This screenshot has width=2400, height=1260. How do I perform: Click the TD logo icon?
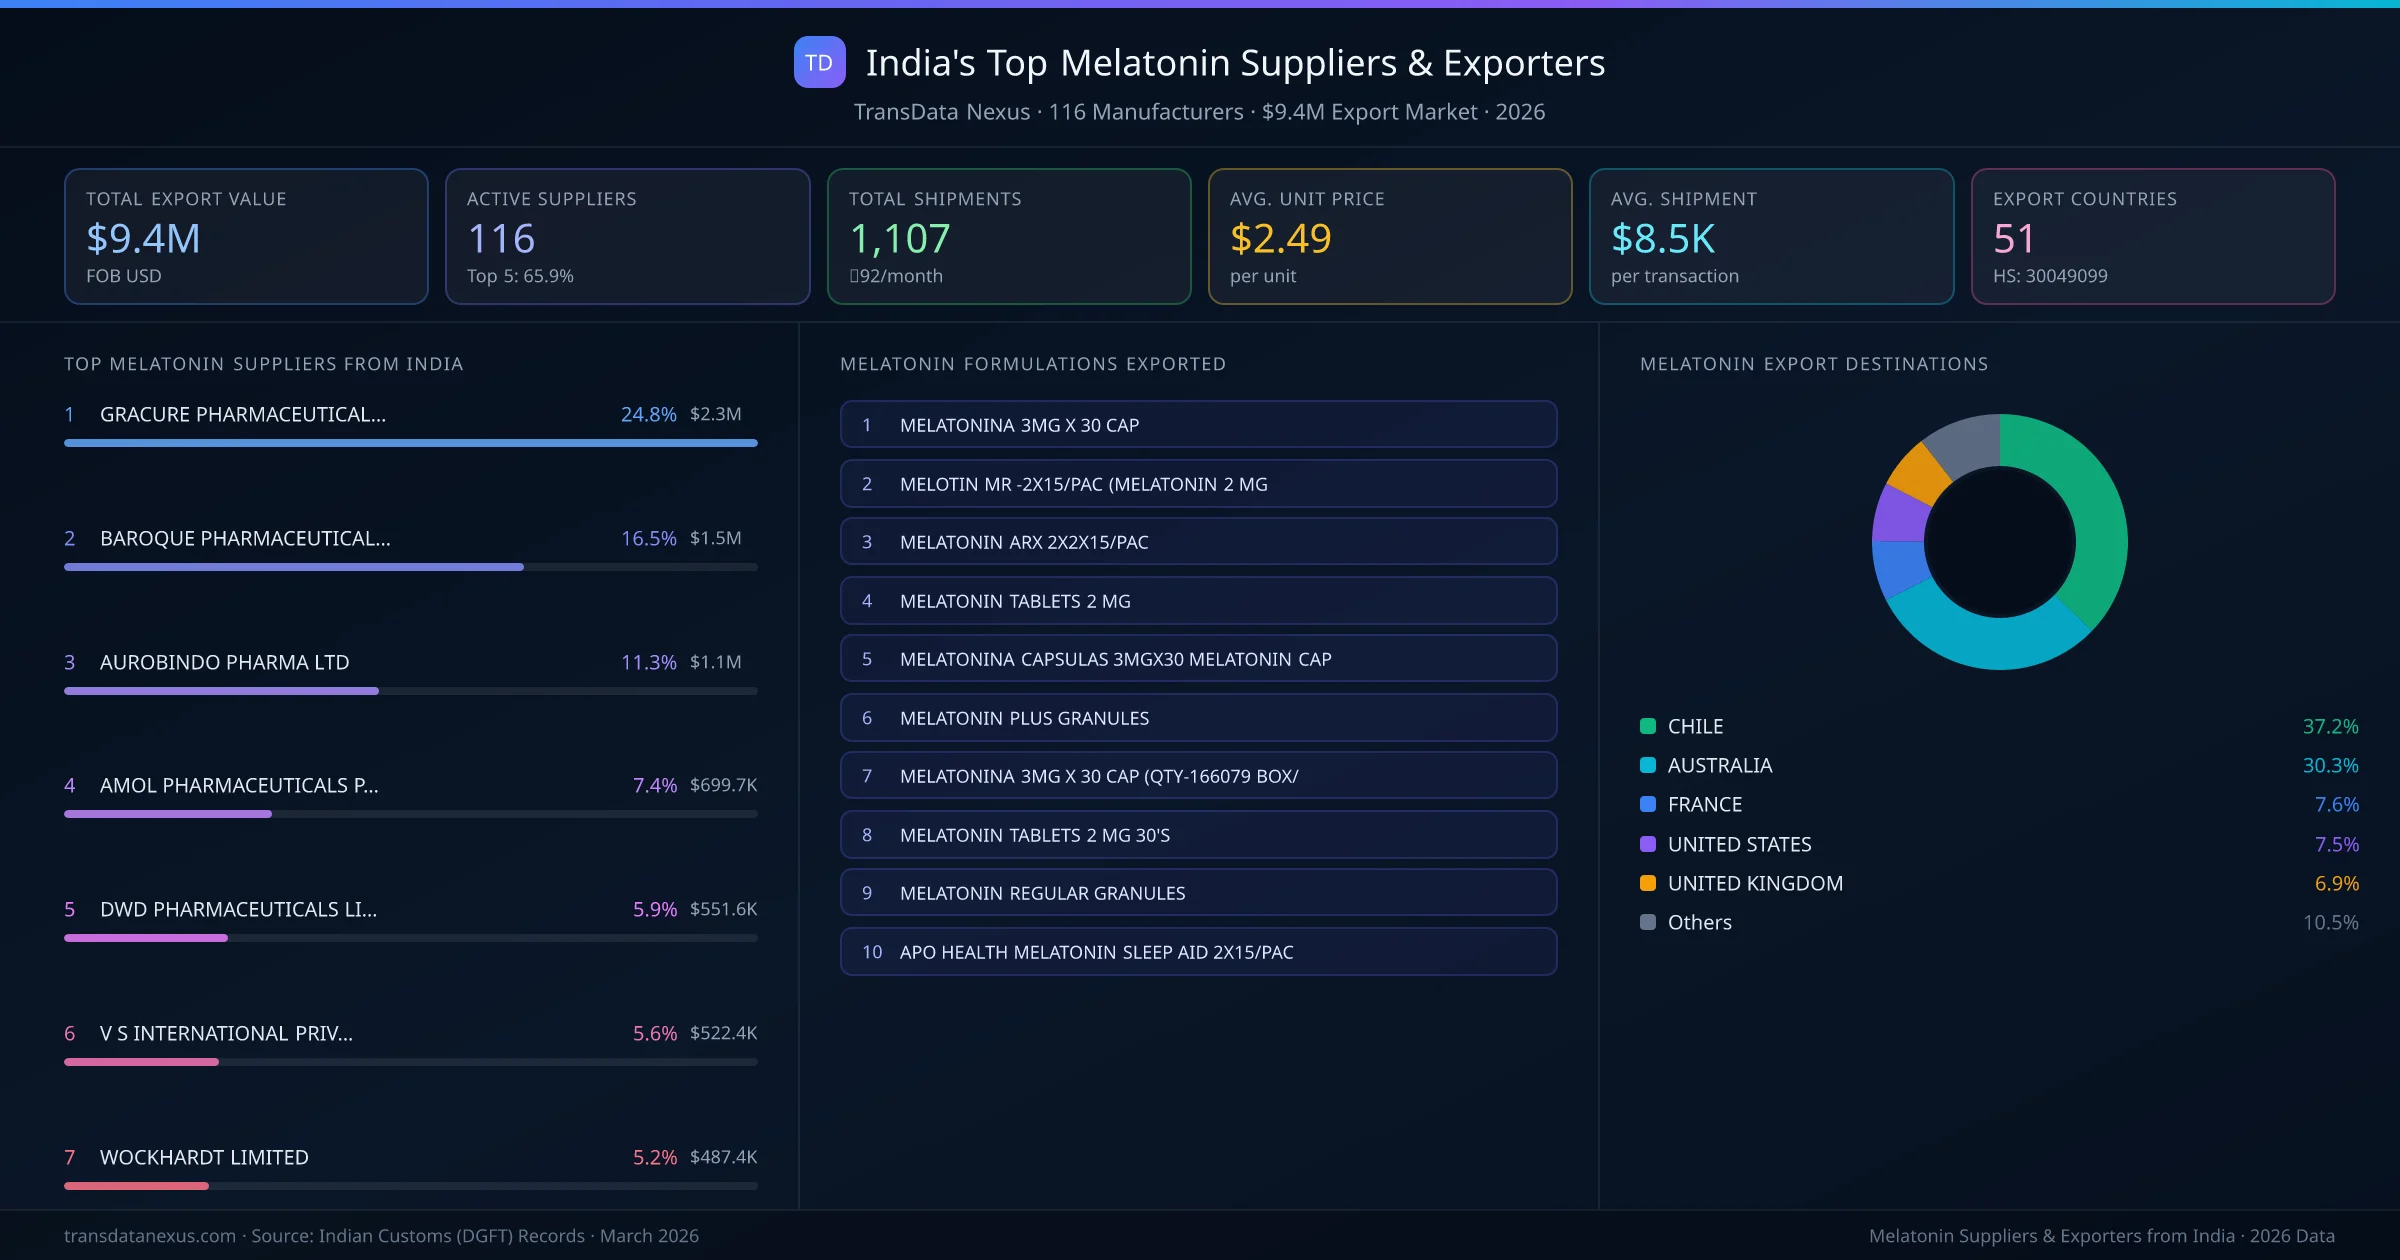click(x=818, y=62)
